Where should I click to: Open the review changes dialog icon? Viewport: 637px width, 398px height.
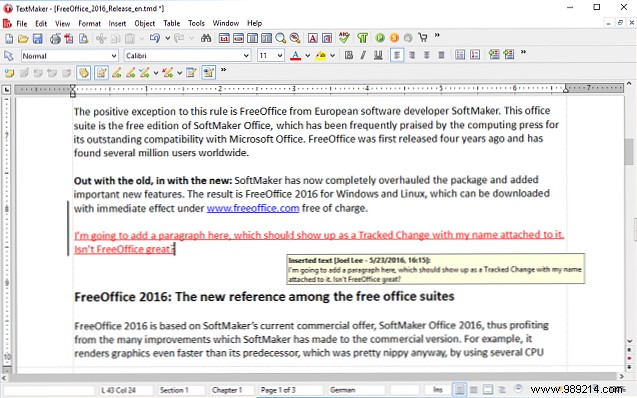[x=191, y=73]
